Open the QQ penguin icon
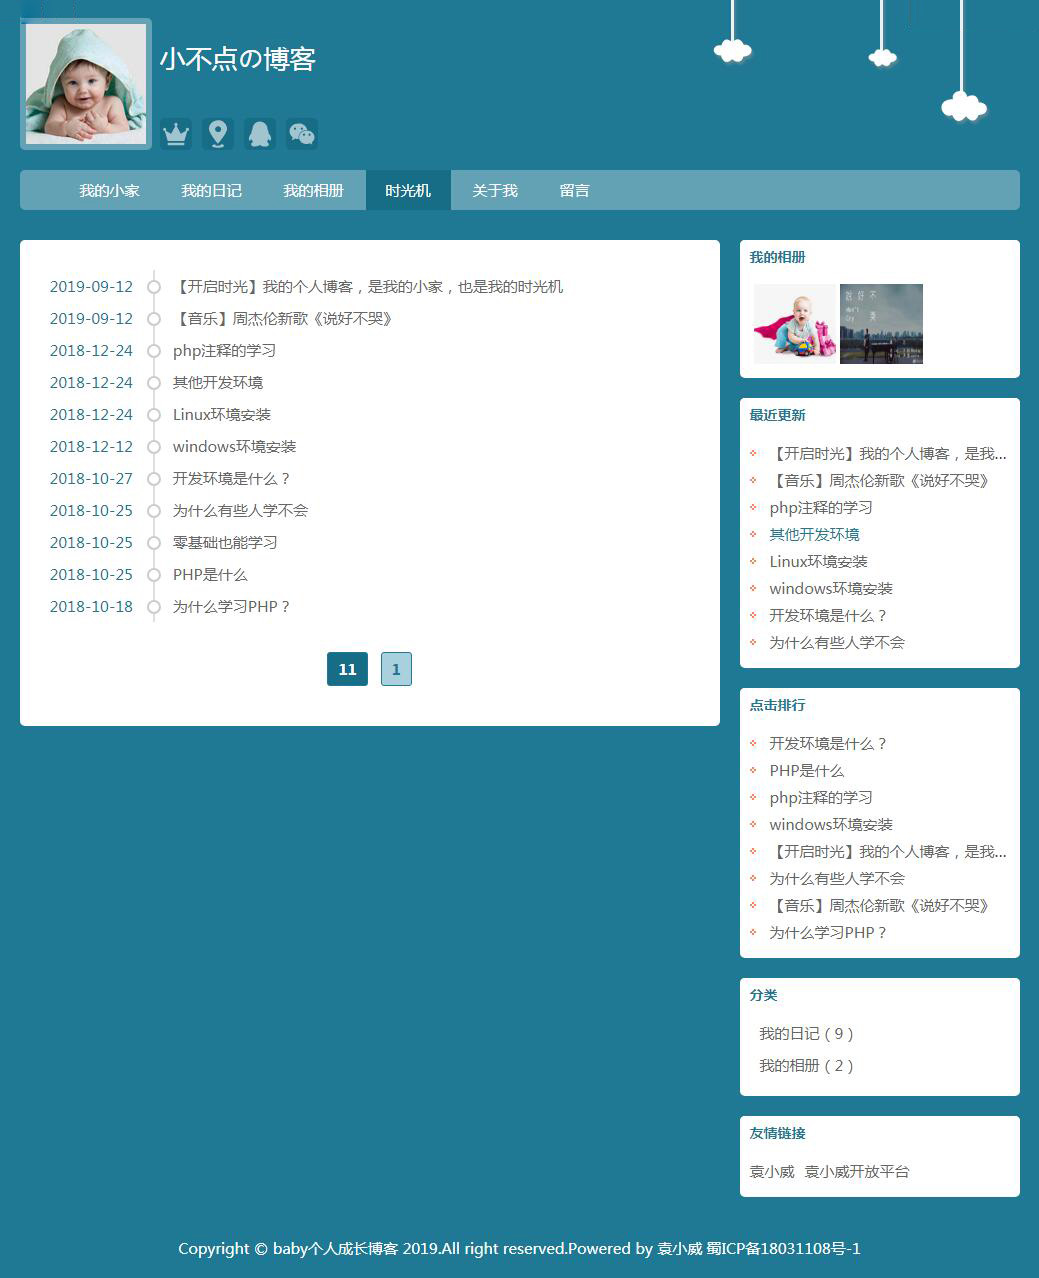Image resolution: width=1039 pixels, height=1278 pixels. (x=260, y=133)
